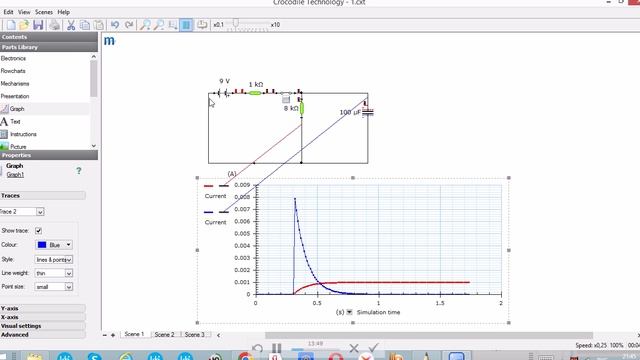Switch to the Scene 2 tab
This screenshot has width=640, height=360.
[164, 334]
